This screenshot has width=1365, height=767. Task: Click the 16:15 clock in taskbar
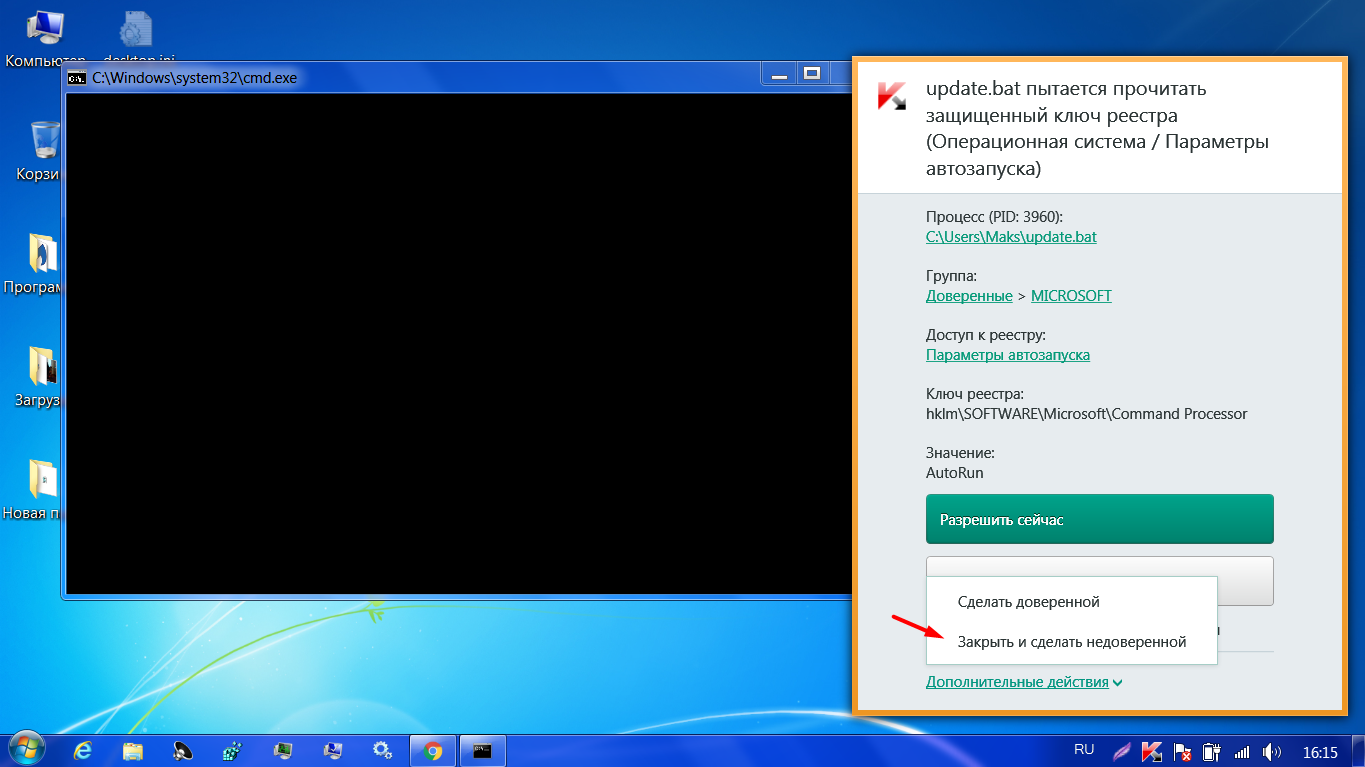pyautogui.click(x=1320, y=752)
